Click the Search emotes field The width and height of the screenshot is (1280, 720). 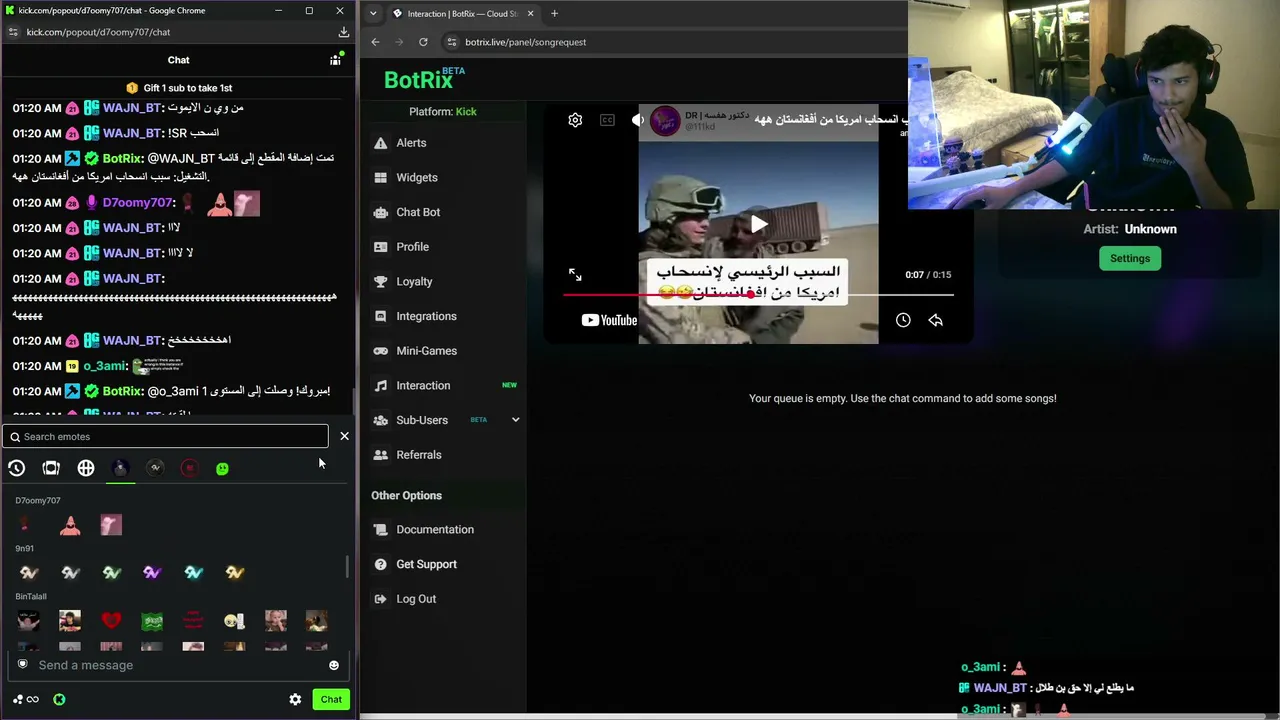(x=165, y=437)
